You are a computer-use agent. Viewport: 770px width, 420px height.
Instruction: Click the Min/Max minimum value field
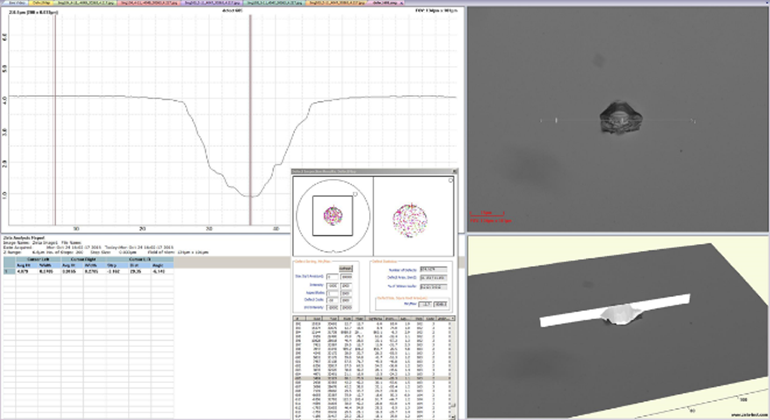425,304
